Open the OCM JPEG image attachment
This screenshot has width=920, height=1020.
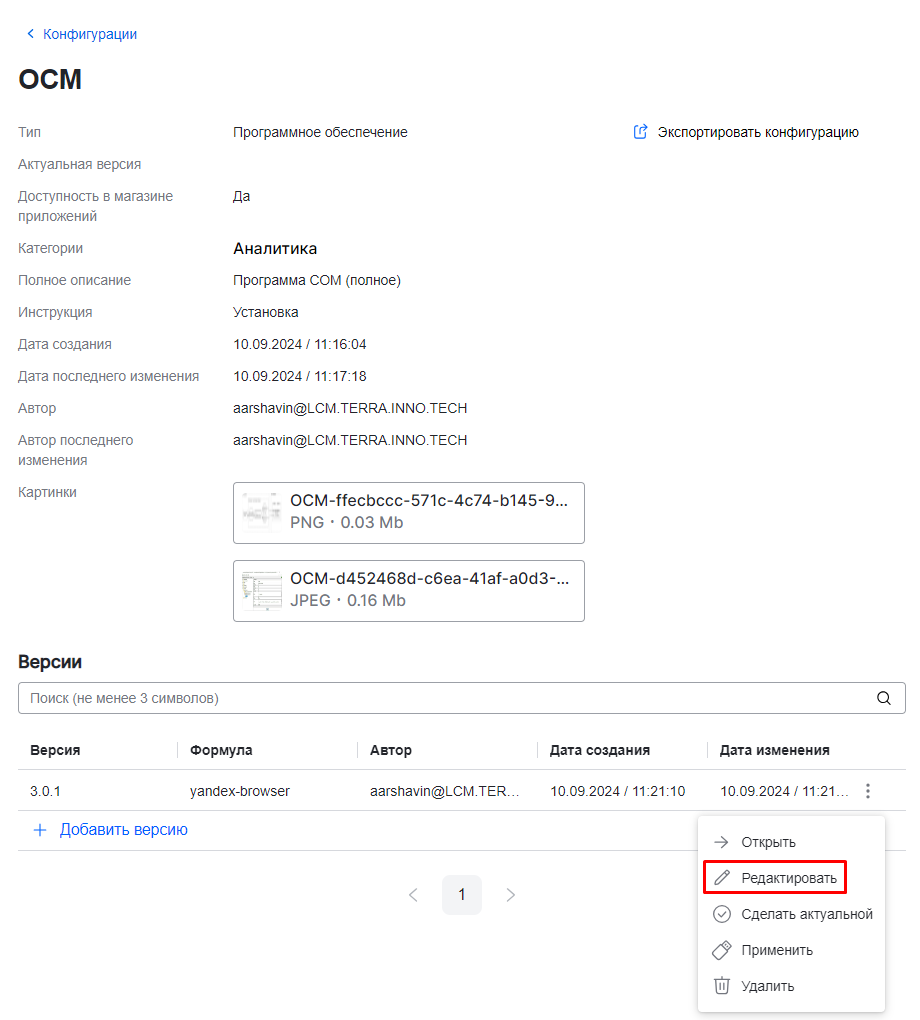click(408, 591)
